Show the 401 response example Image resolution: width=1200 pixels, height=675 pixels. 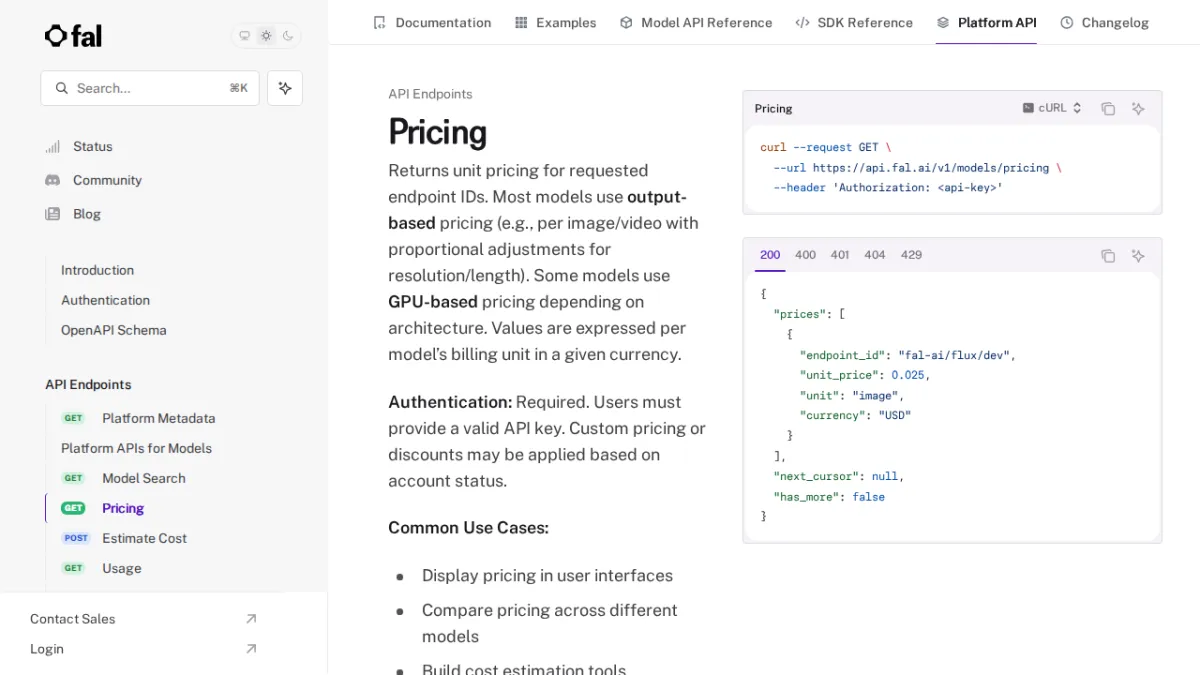coord(840,255)
